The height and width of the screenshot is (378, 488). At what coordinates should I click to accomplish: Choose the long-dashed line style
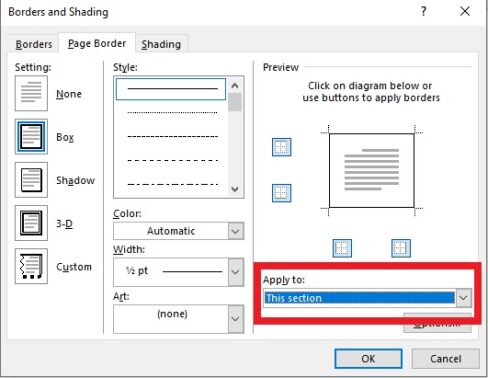pos(172,161)
